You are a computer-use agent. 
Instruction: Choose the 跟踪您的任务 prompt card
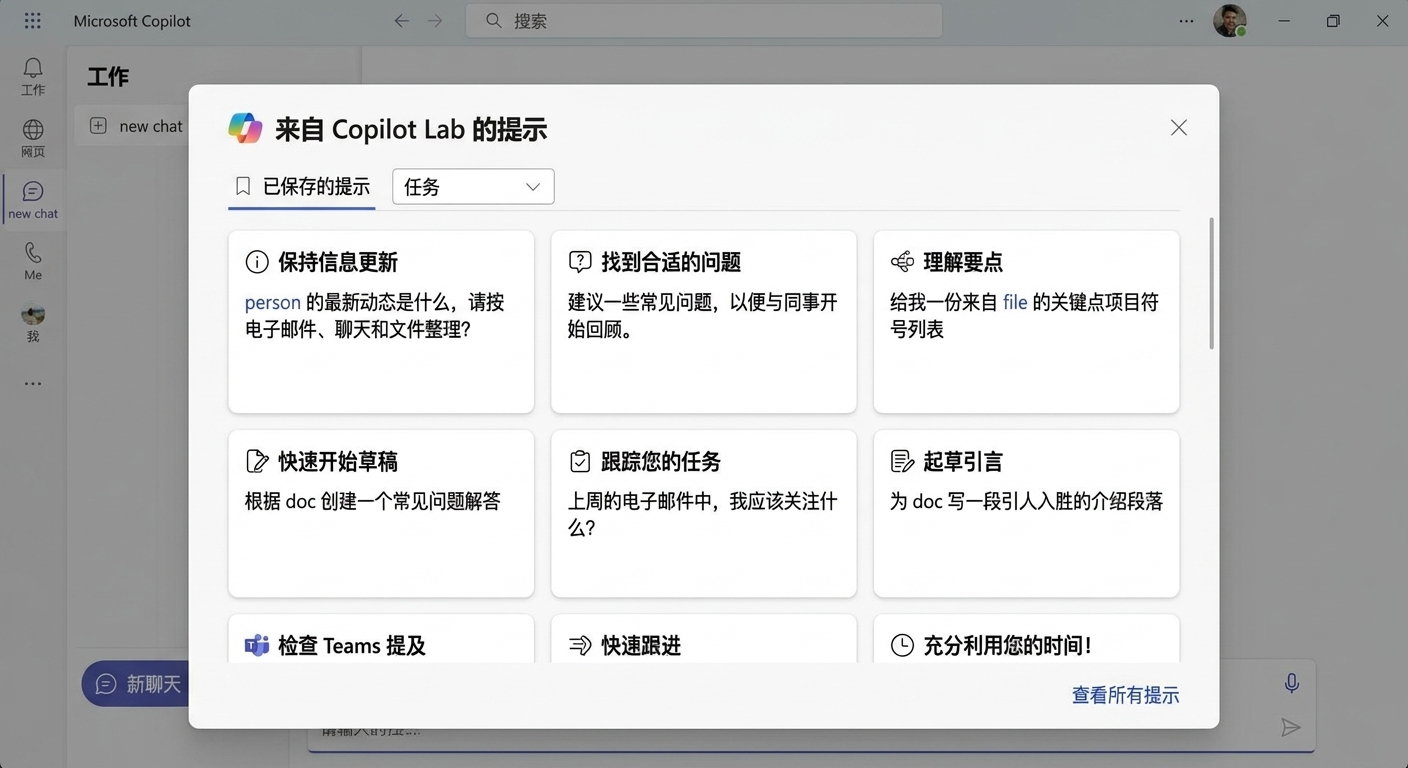[704, 514]
